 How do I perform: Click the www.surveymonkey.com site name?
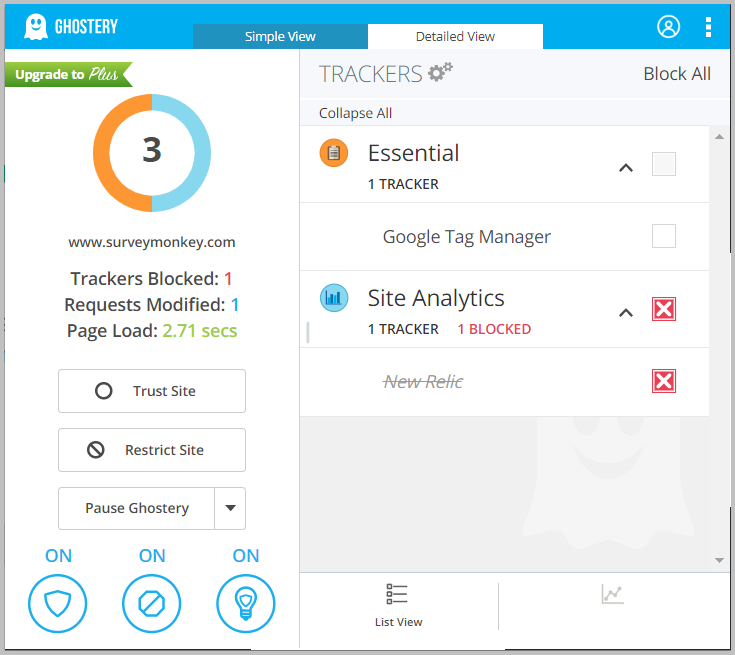point(152,242)
